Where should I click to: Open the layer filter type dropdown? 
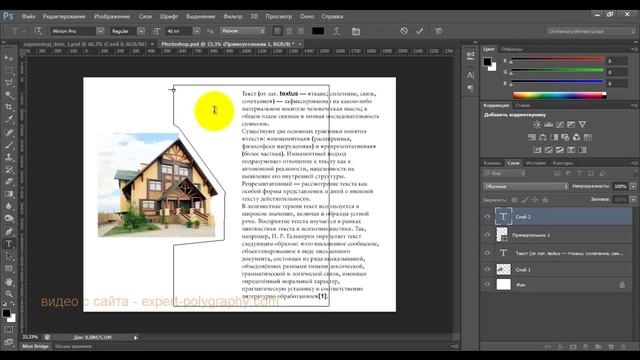505,173
